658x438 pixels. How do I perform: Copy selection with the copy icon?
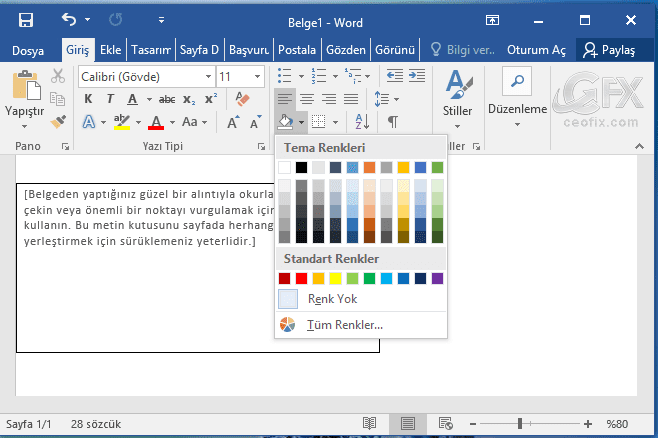(x=57, y=99)
